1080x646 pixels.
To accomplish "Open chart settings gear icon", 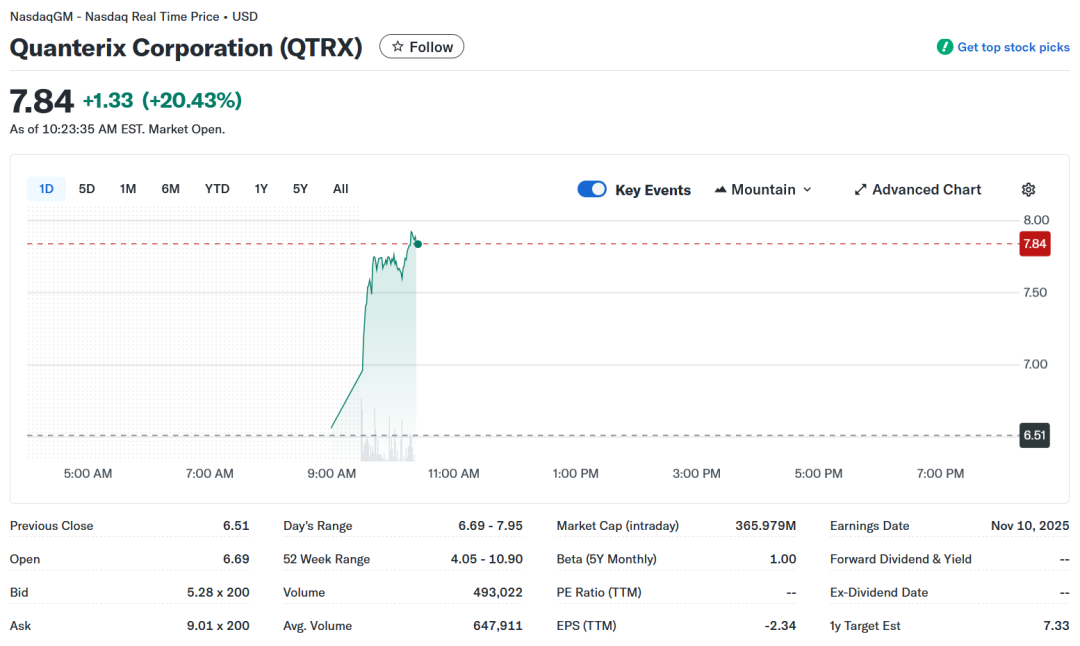I will coord(1028,190).
